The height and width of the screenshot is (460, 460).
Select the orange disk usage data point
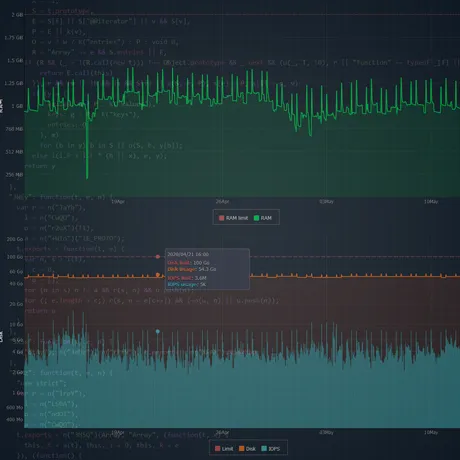[x=158, y=275]
